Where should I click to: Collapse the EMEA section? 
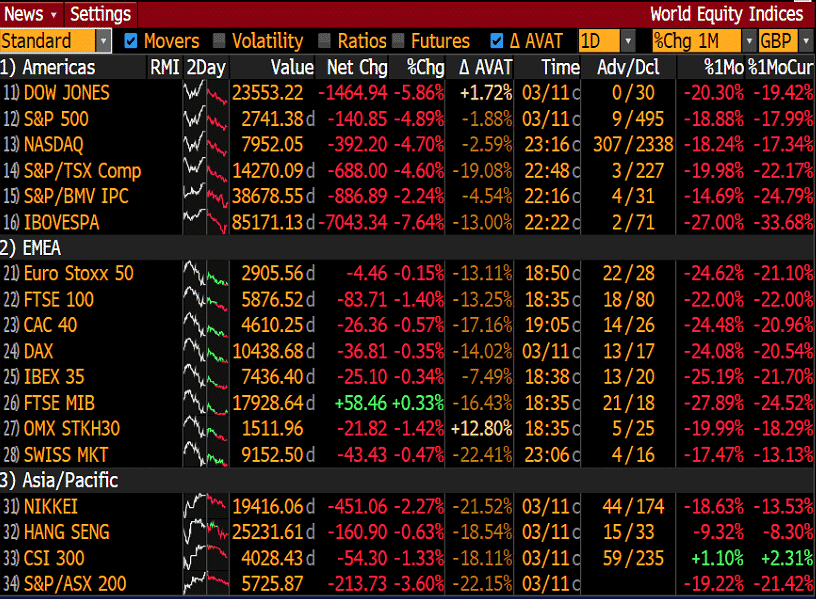[31, 248]
